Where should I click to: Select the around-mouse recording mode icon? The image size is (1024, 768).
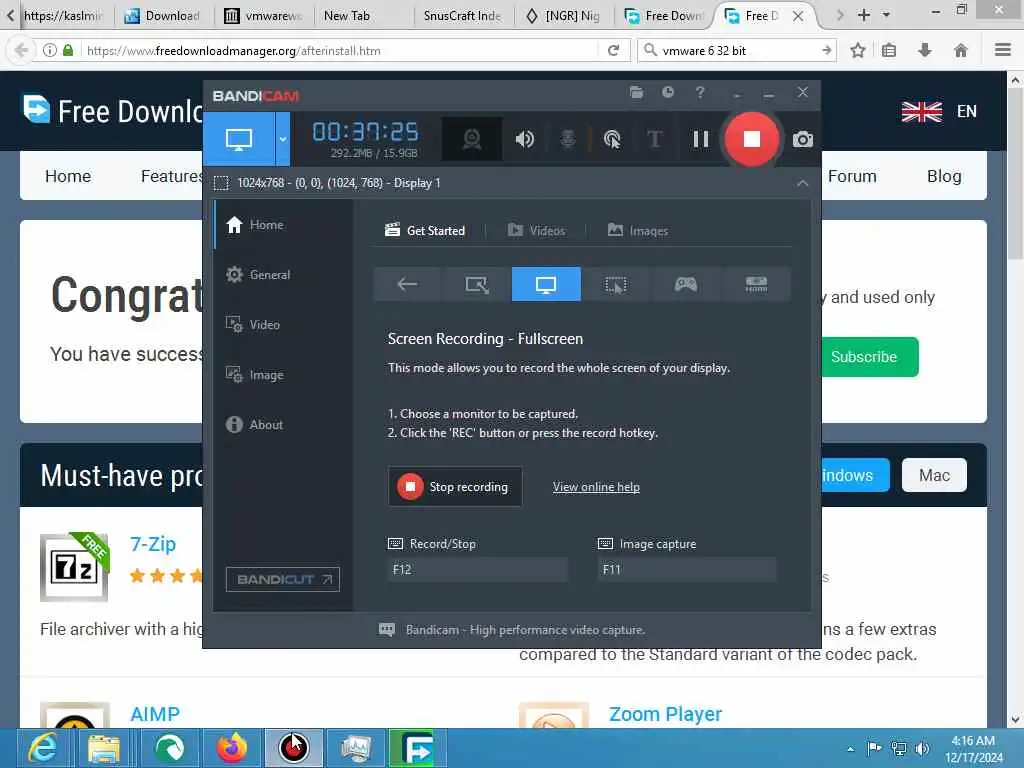[x=616, y=284]
